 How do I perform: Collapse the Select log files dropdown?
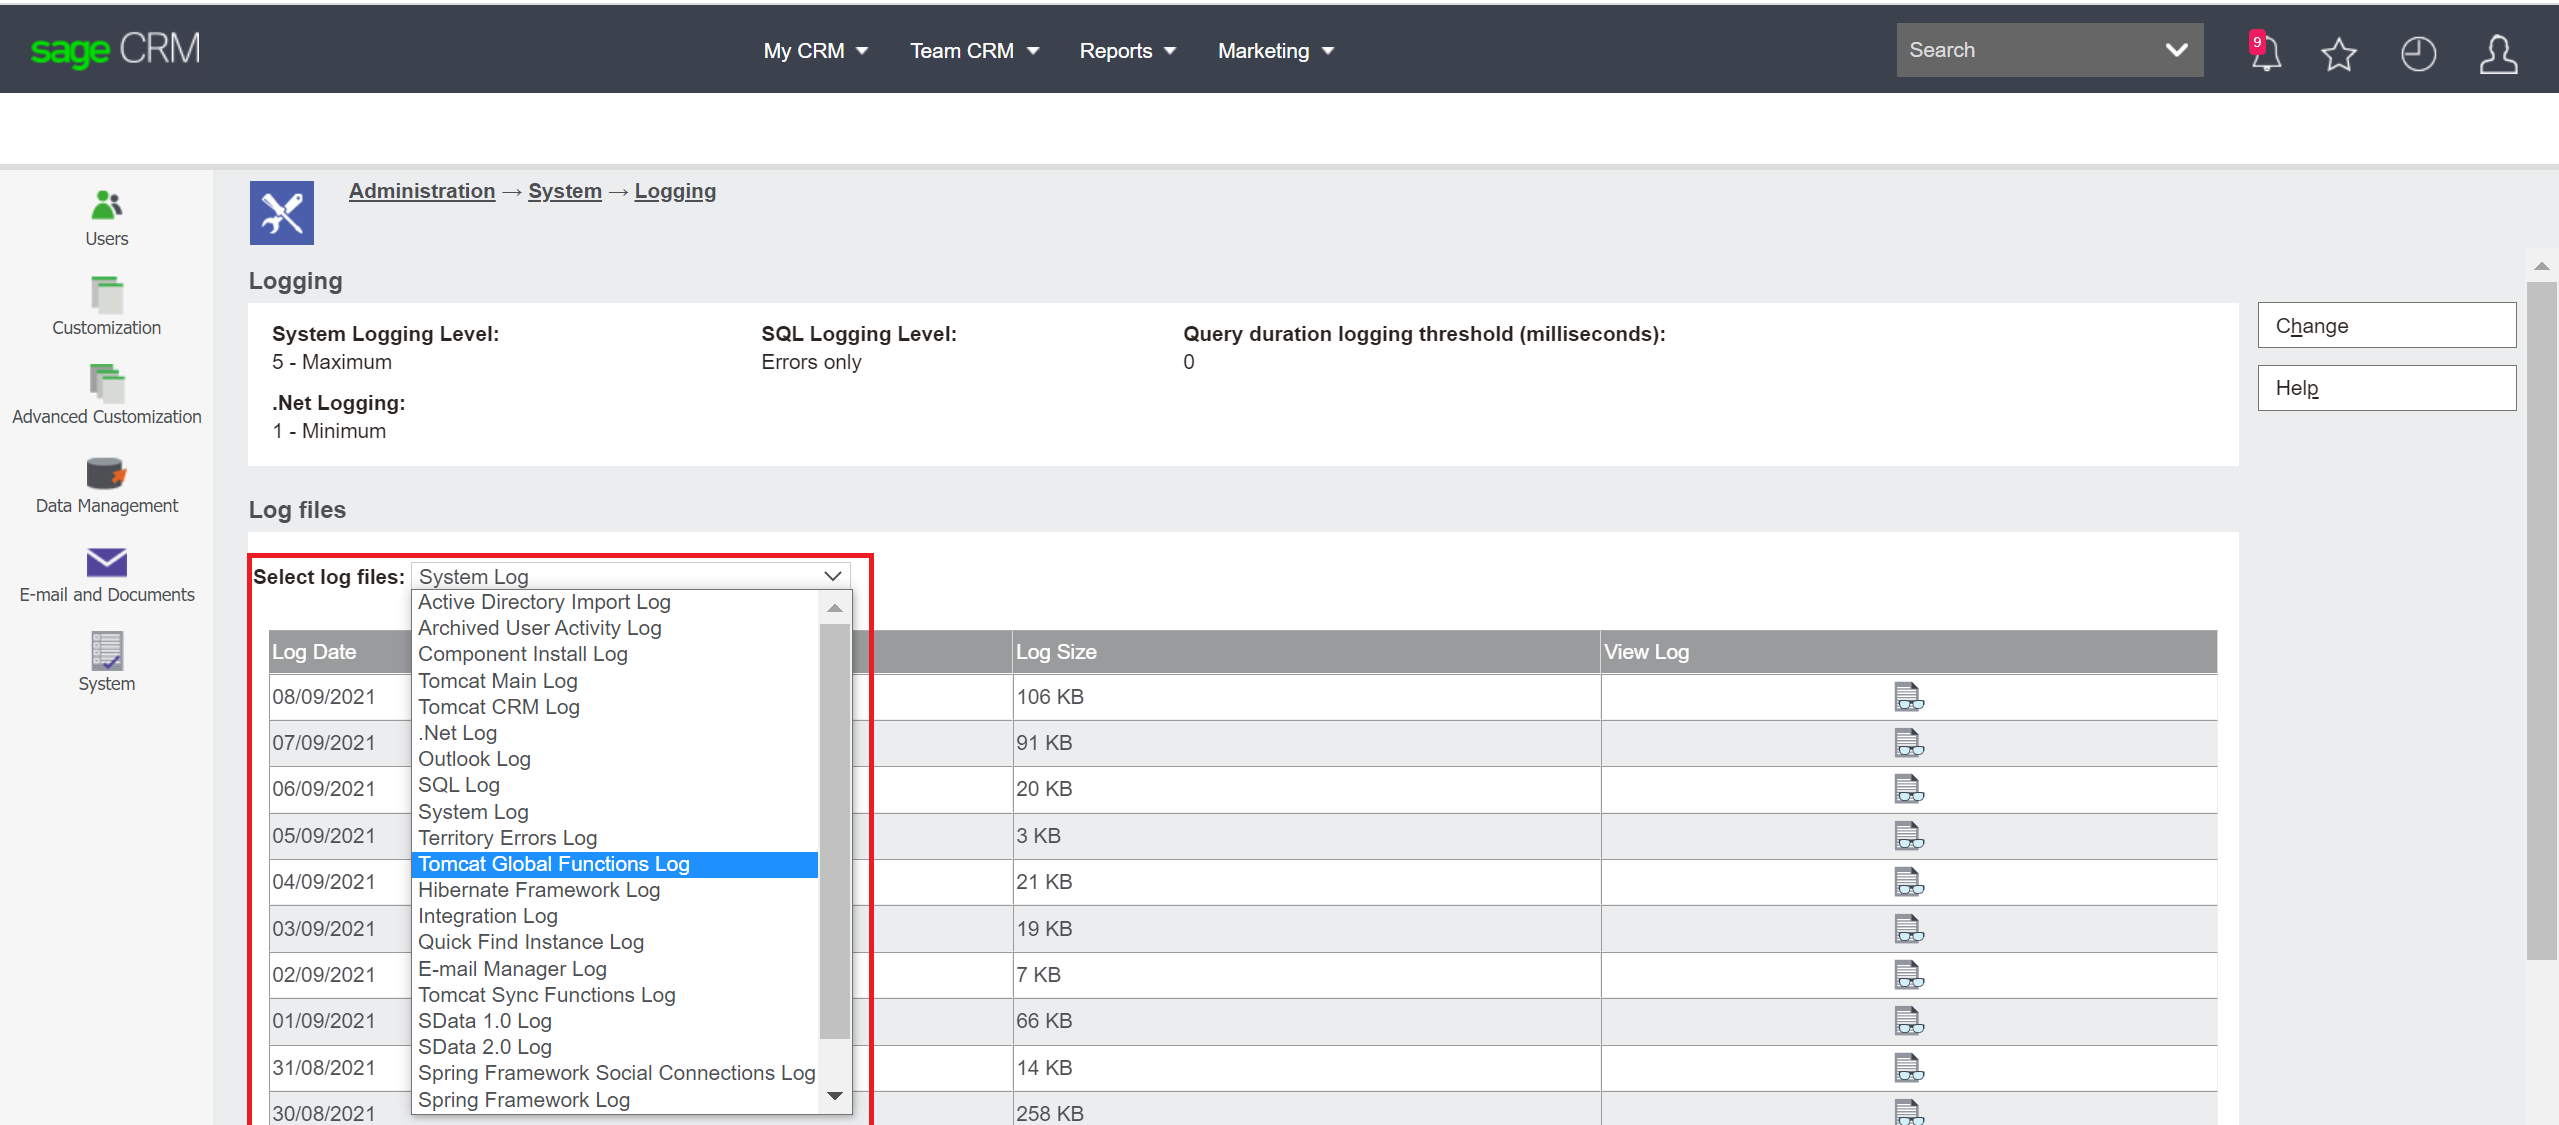point(832,576)
